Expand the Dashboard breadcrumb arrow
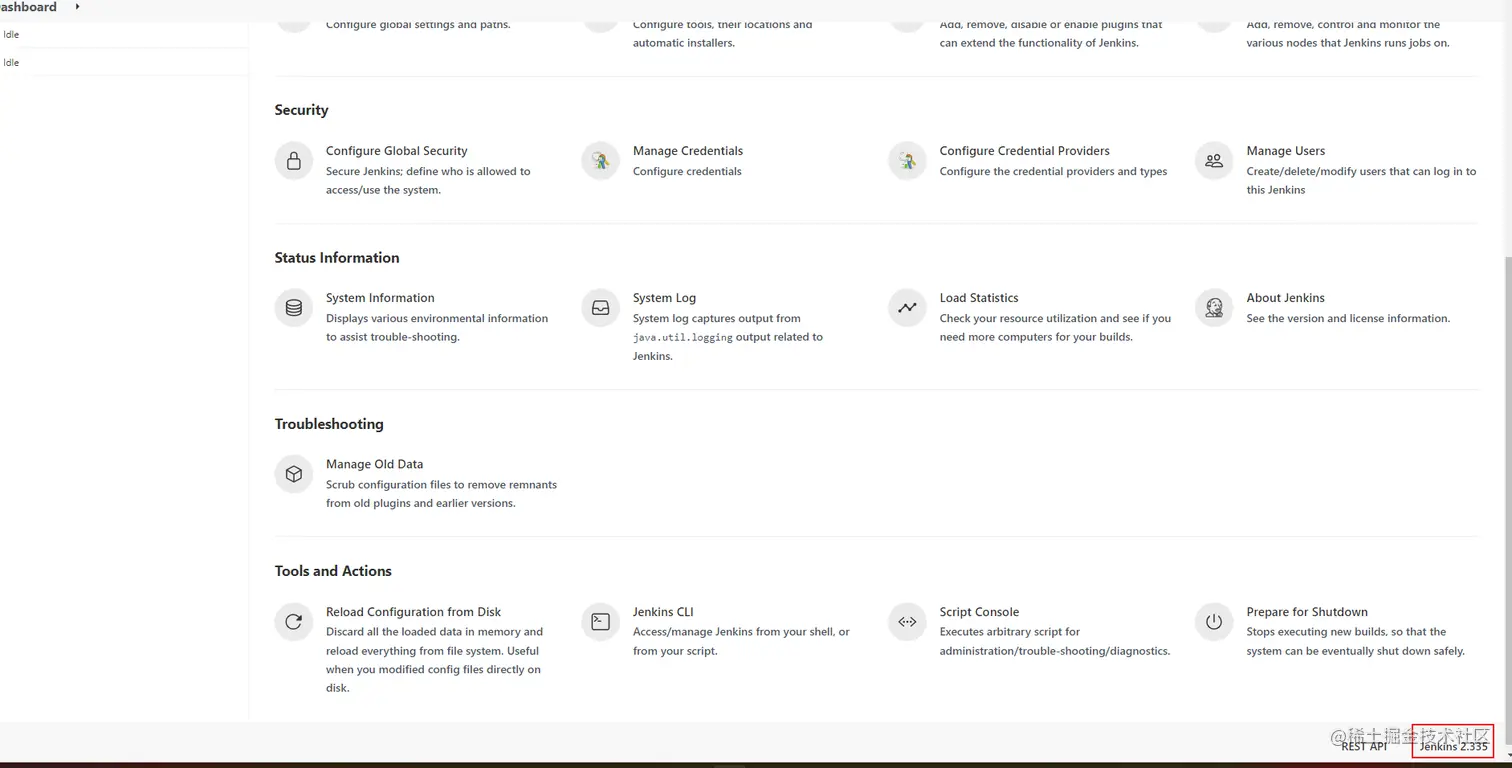1512x768 pixels. (x=77, y=7)
